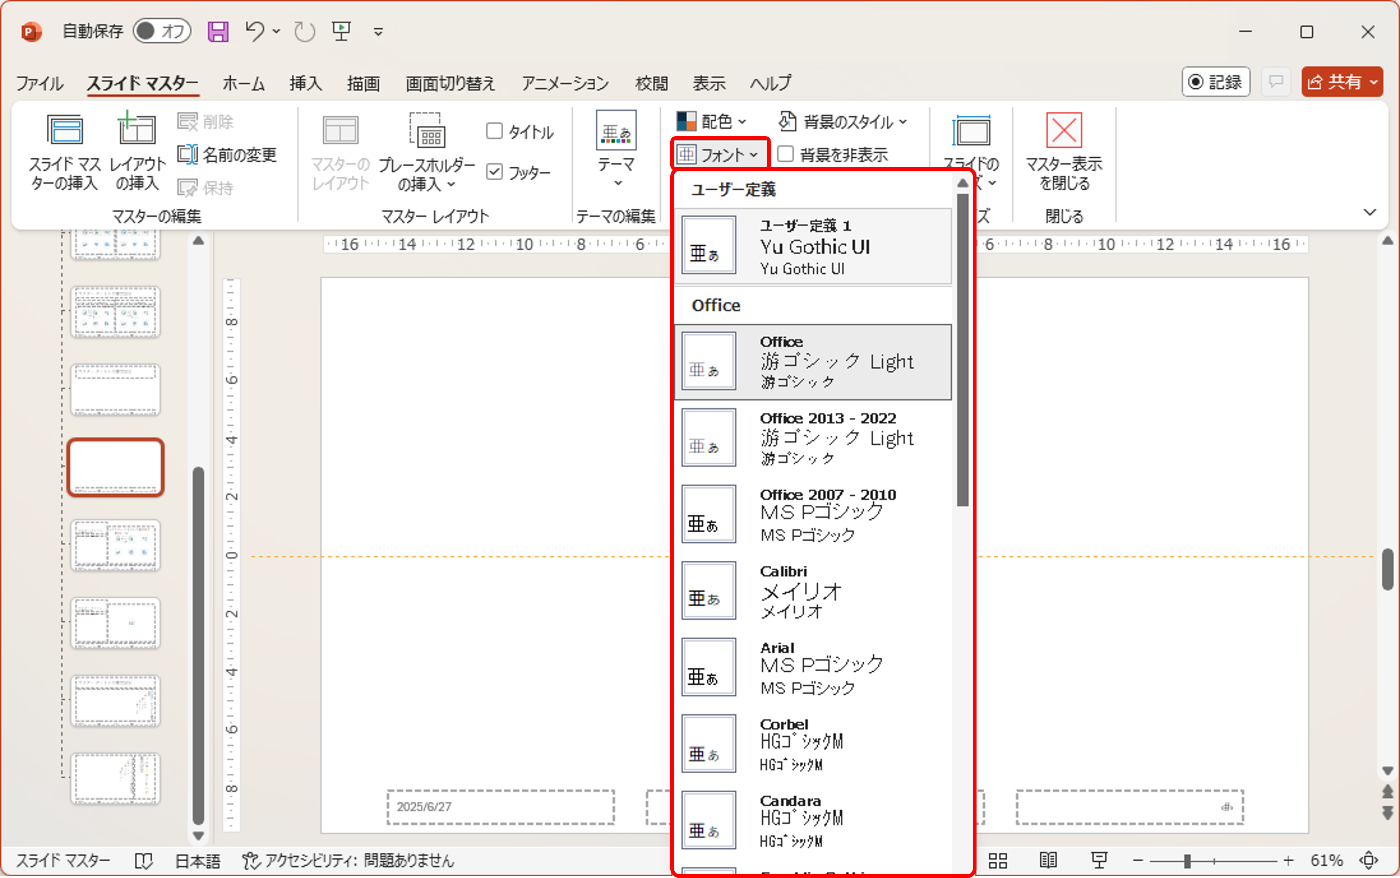1400x878 pixels.
Task: Open the ファイル tab
Action: tap(40, 83)
